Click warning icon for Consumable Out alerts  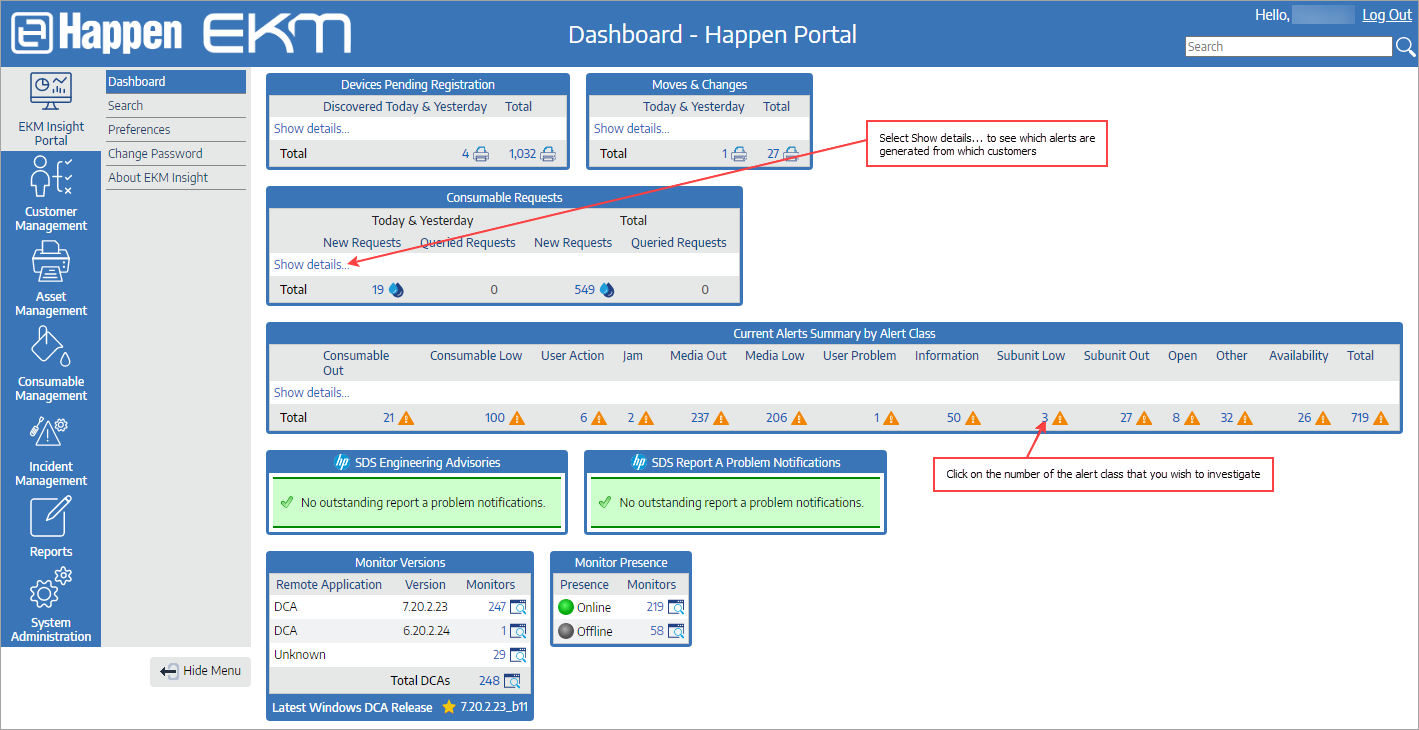pos(406,418)
